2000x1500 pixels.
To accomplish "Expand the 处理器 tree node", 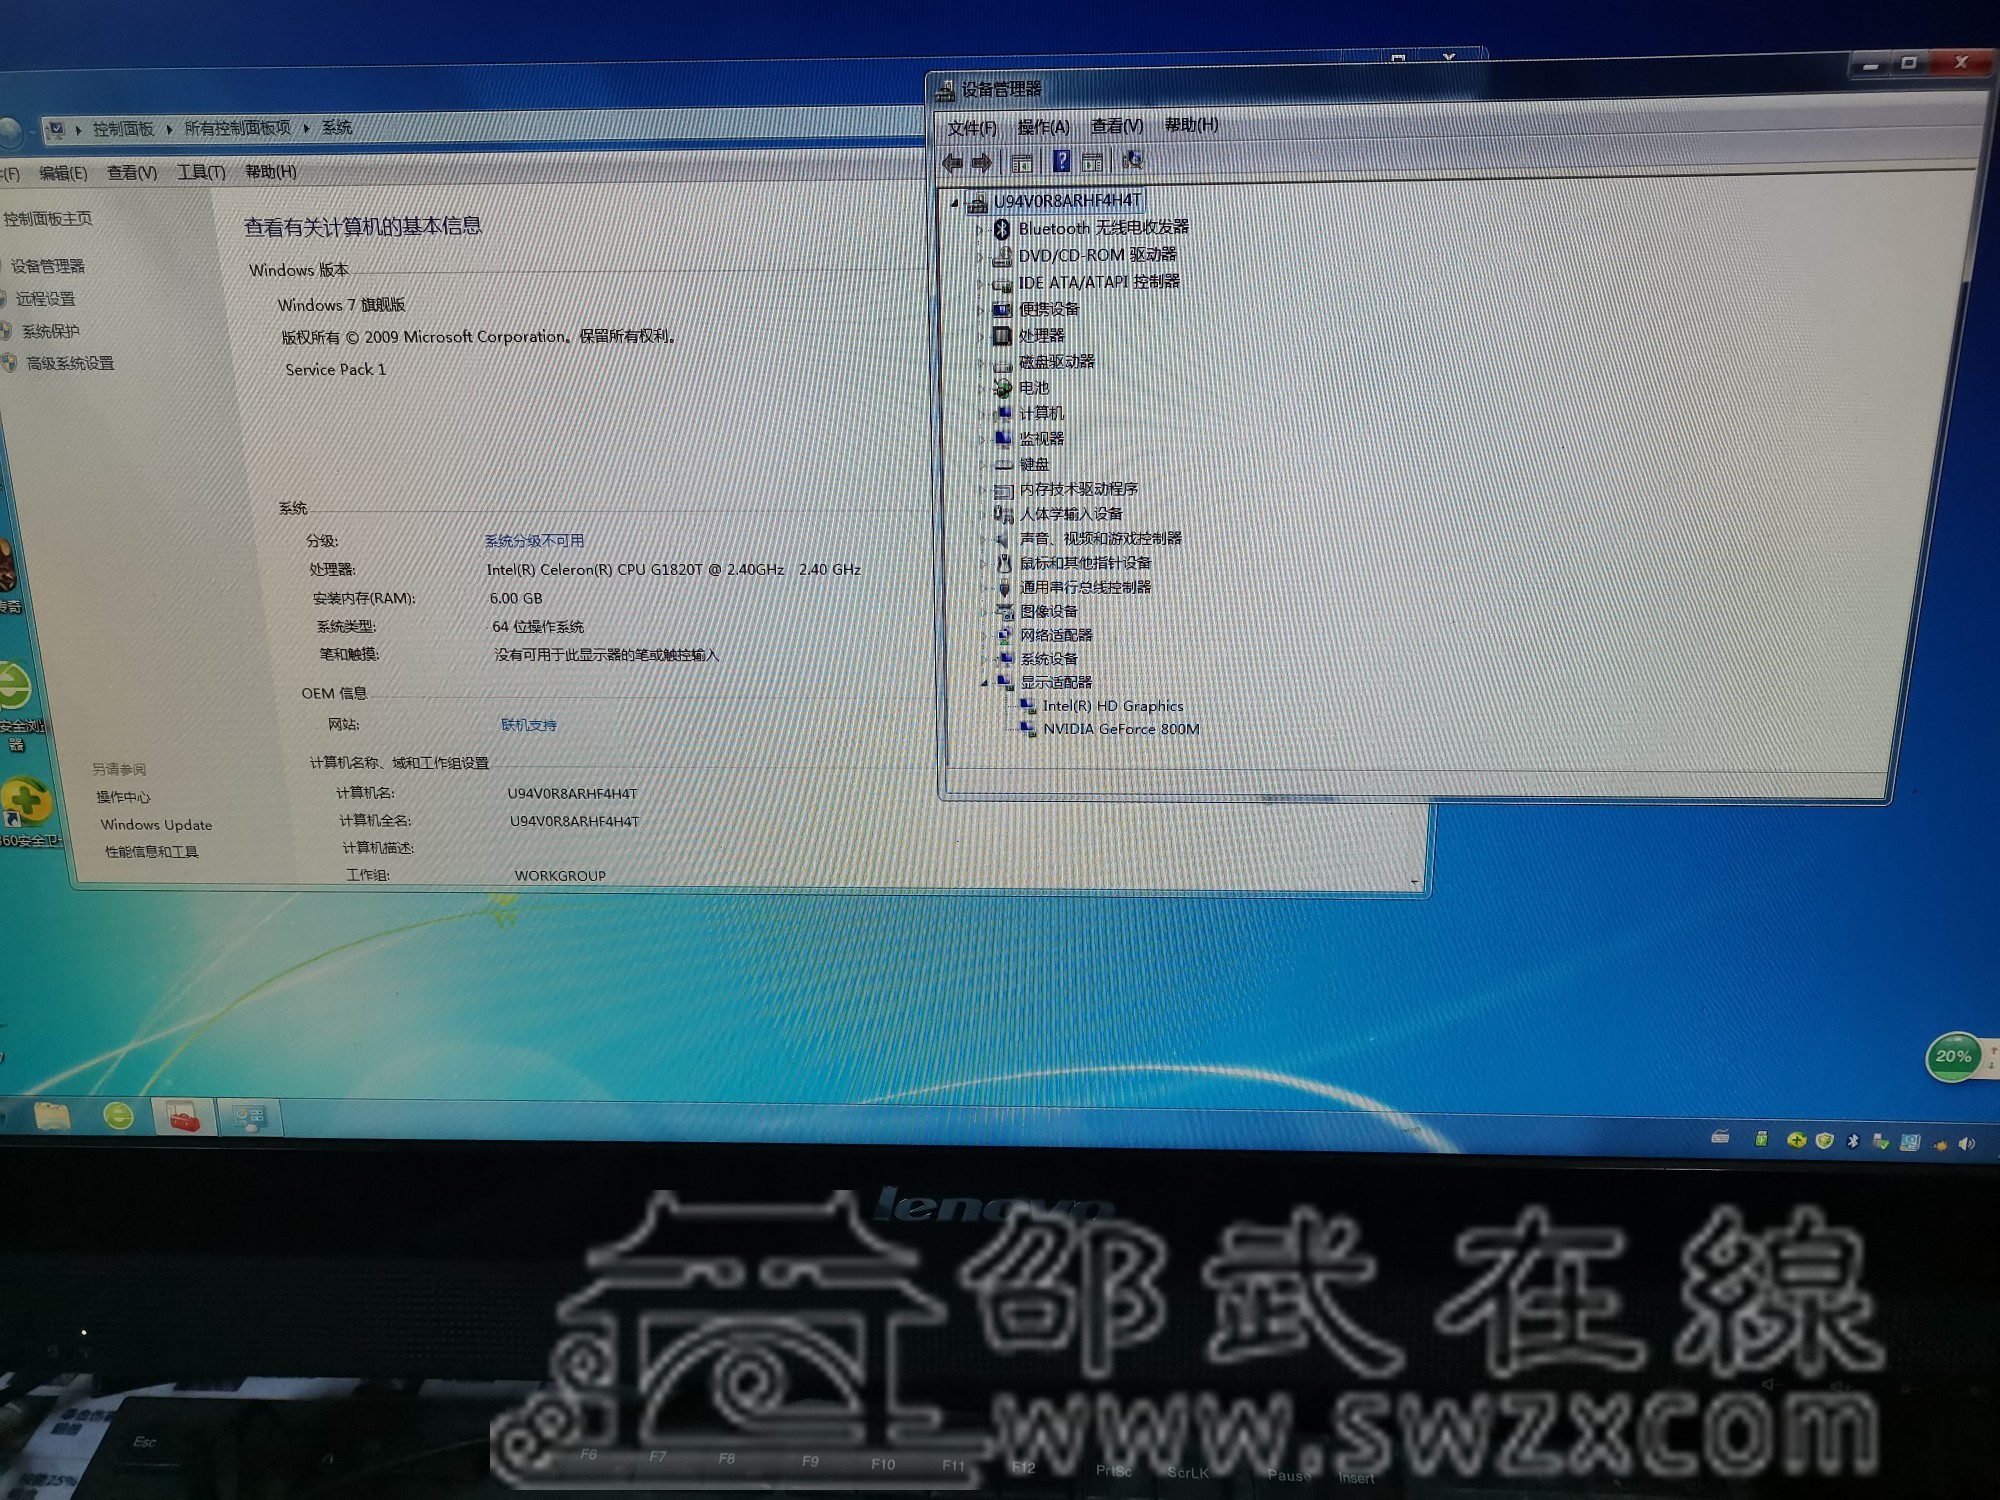I will [980, 336].
